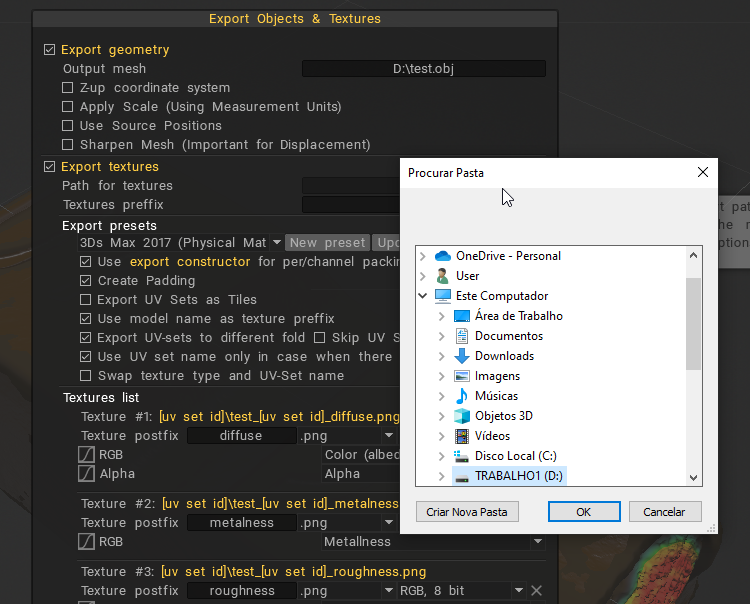Viewport: 750px width, 604px height.
Task: Remove roughness texture with the X icon
Action: point(536,591)
